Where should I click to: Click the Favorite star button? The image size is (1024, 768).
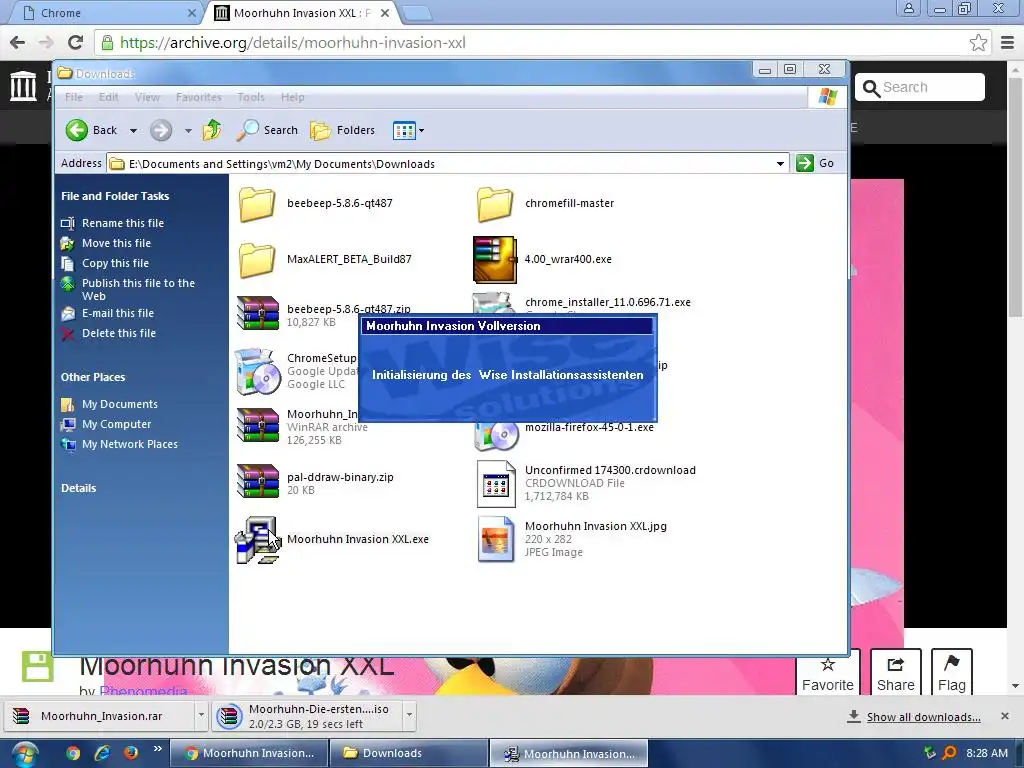click(x=827, y=673)
